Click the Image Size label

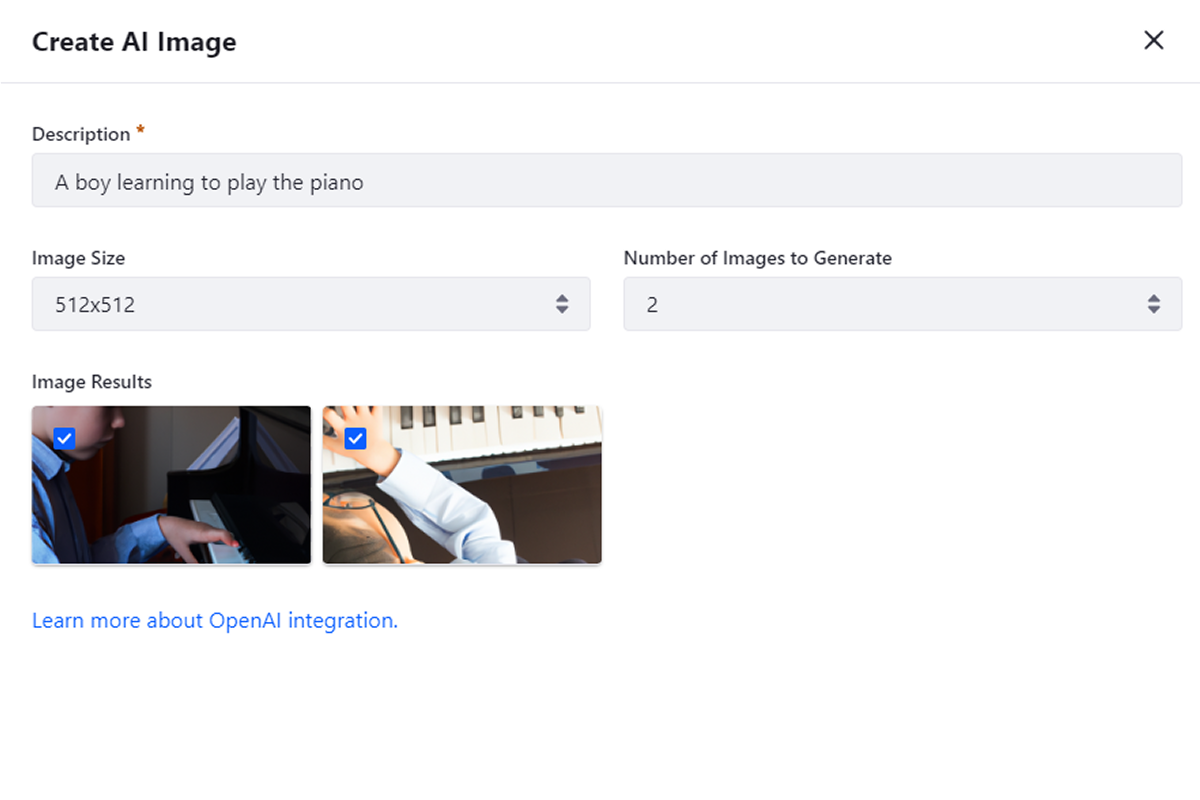[78, 258]
